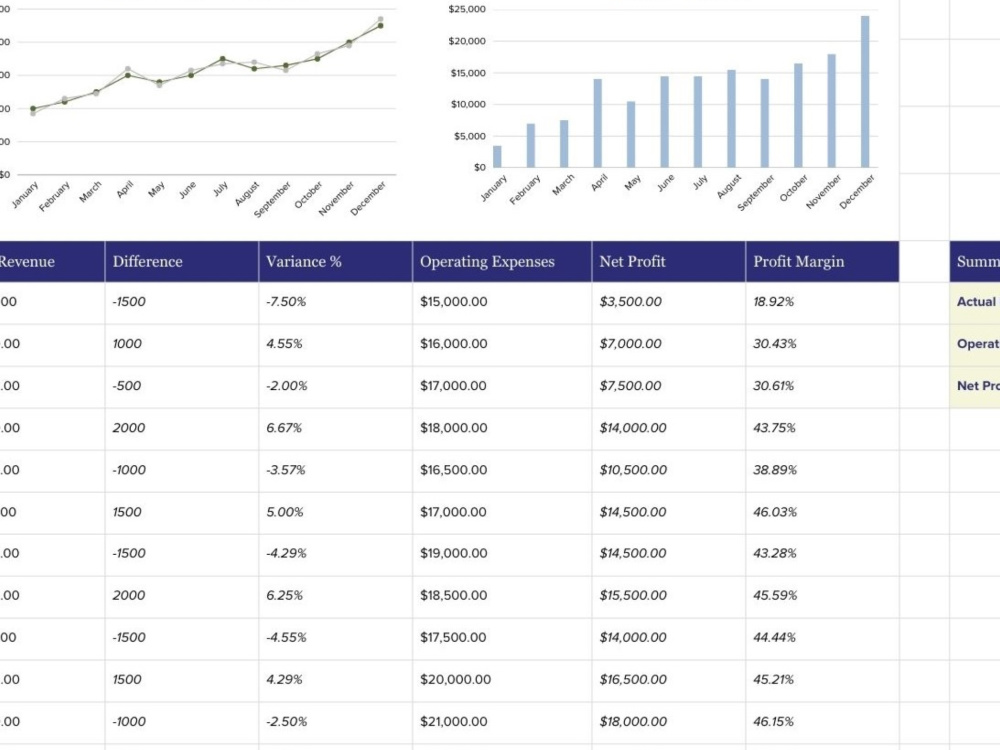1000x750 pixels.
Task: Click the $16,500.00 net profit cell
Action: (x=668, y=680)
